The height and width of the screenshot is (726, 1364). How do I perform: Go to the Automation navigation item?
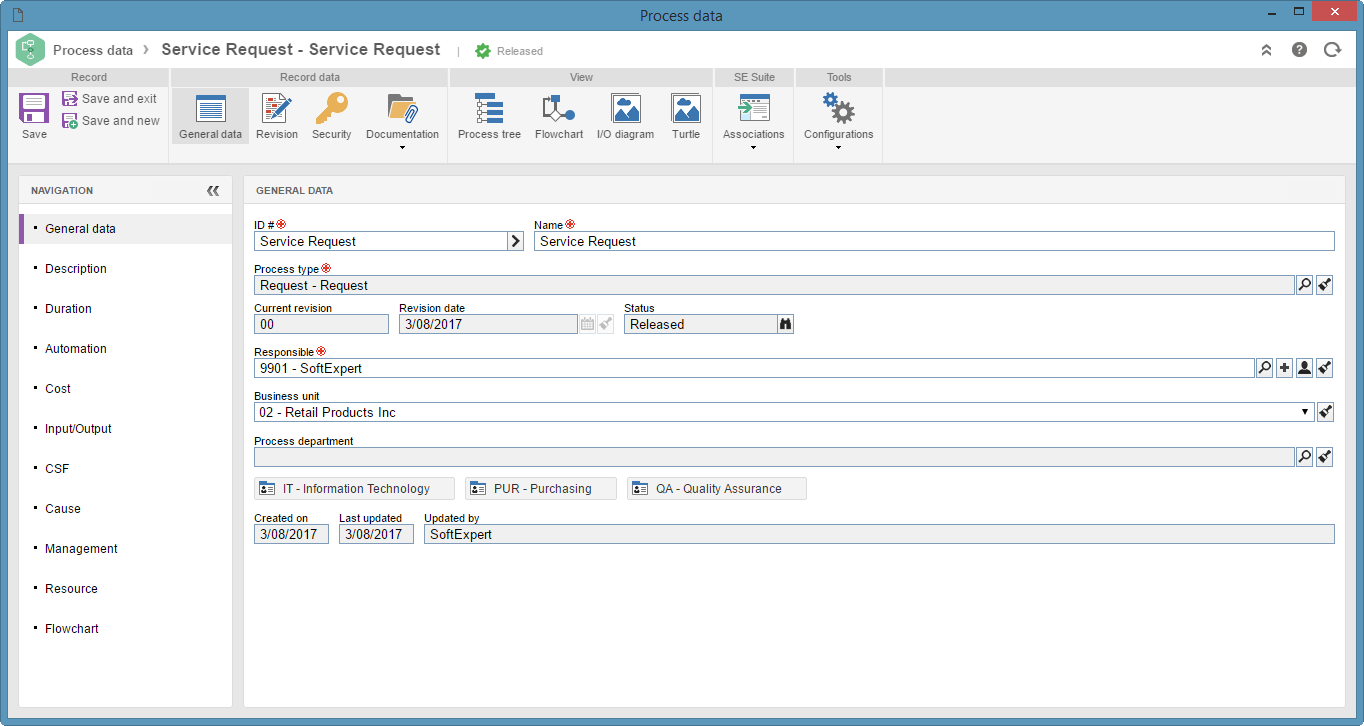tap(76, 349)
